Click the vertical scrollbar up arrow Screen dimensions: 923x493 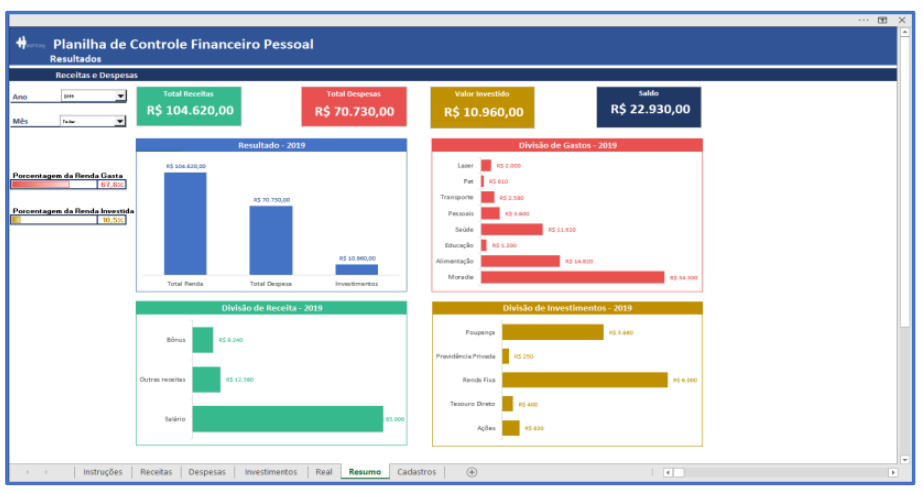coord(905,32)
